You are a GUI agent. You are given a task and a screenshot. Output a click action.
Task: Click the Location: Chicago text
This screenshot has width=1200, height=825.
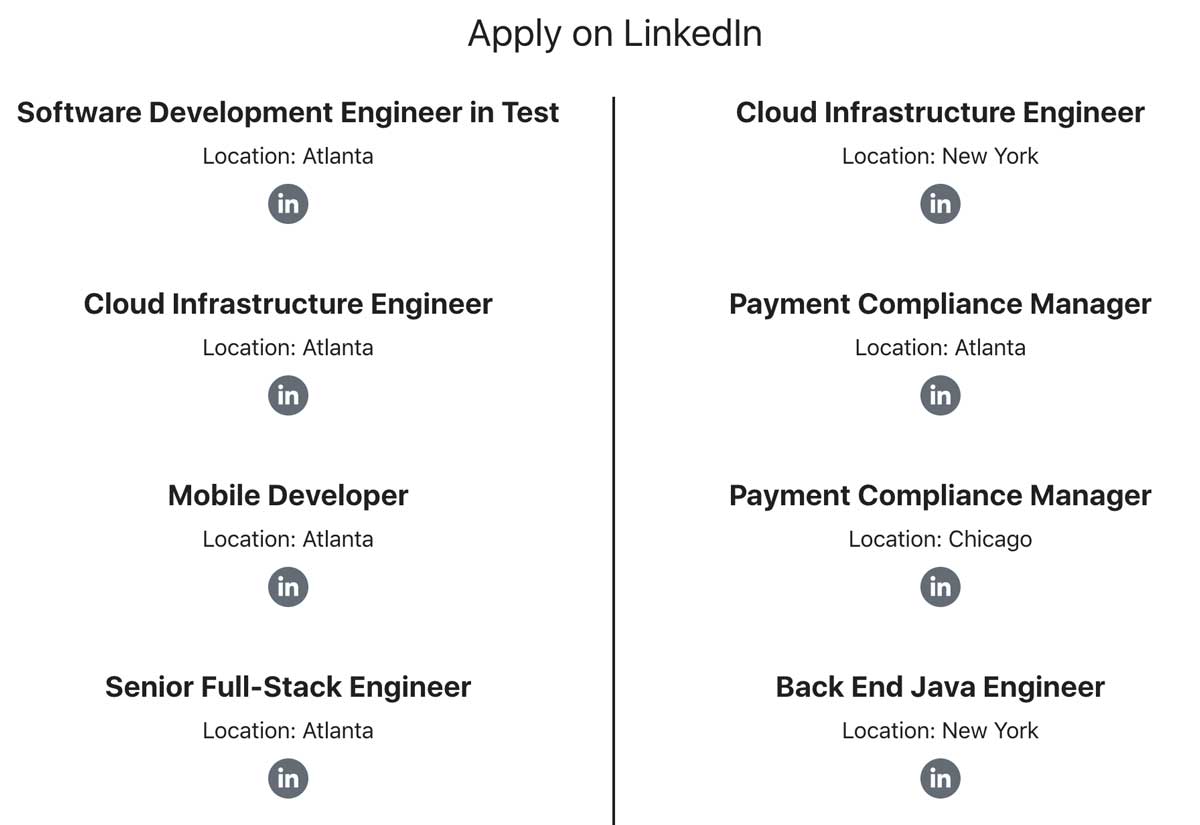(x=940, y=539)
